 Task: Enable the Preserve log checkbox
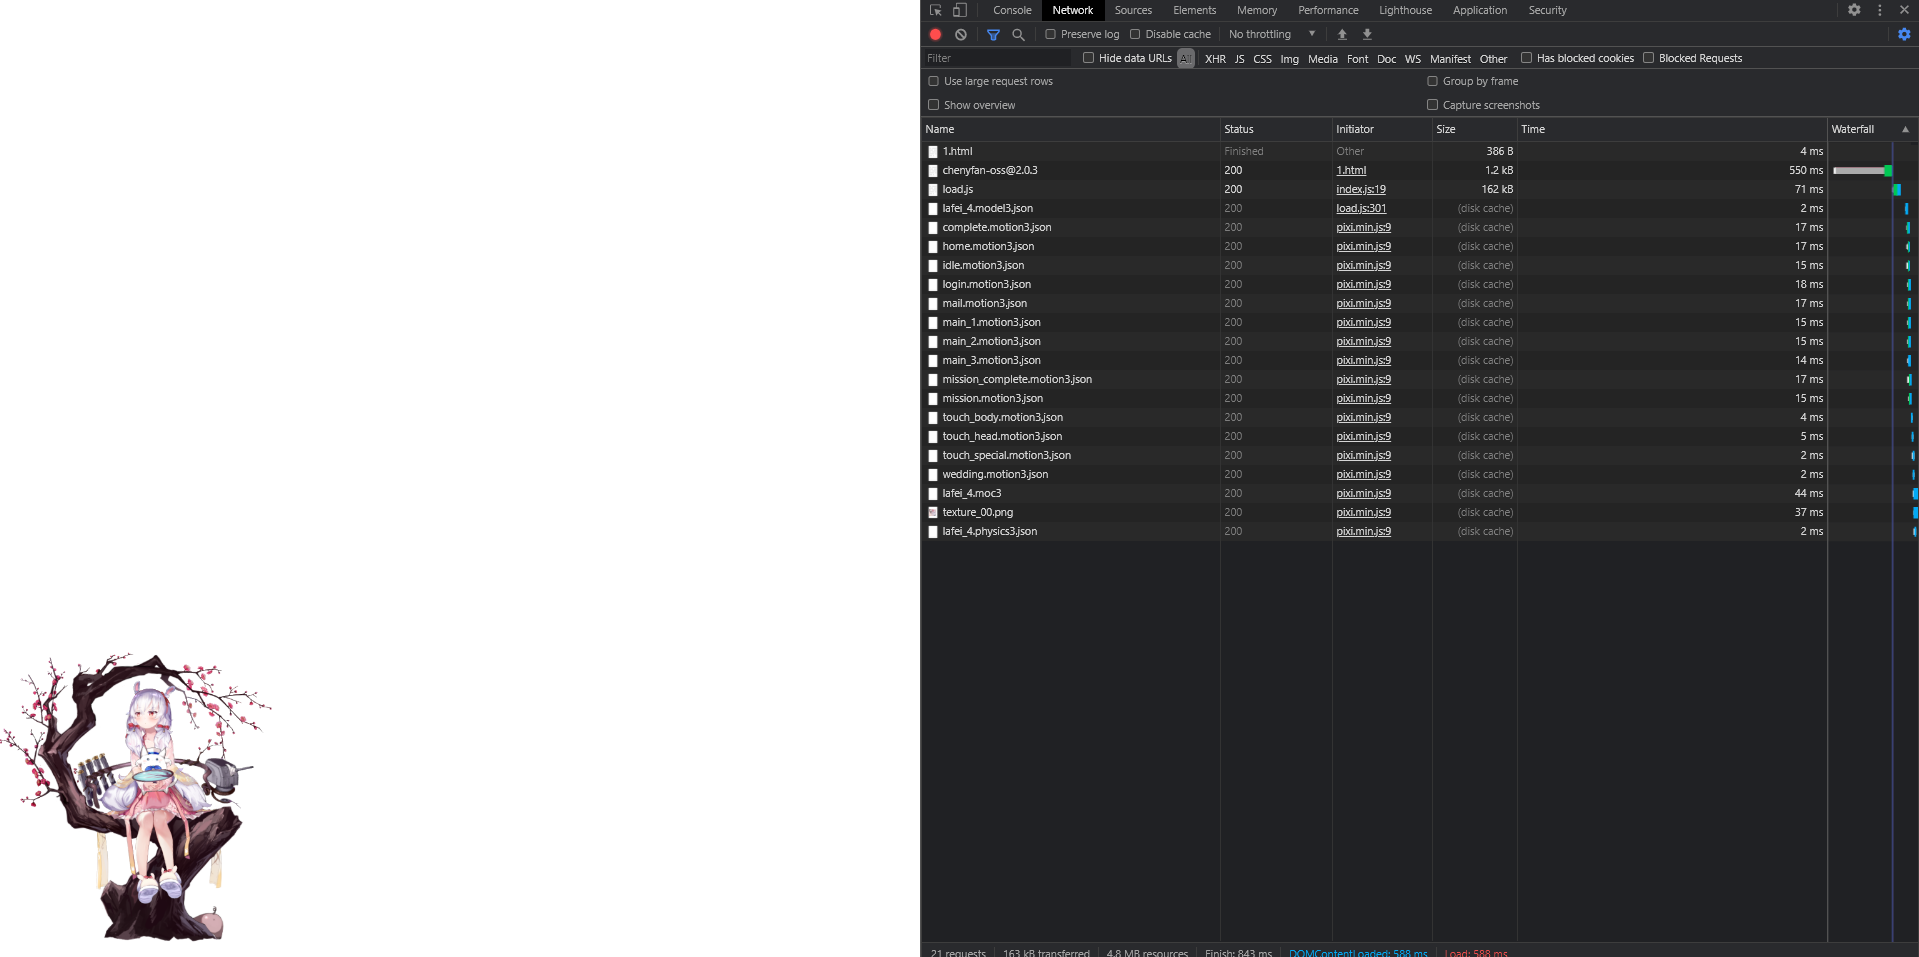[x=1051, y=34]
